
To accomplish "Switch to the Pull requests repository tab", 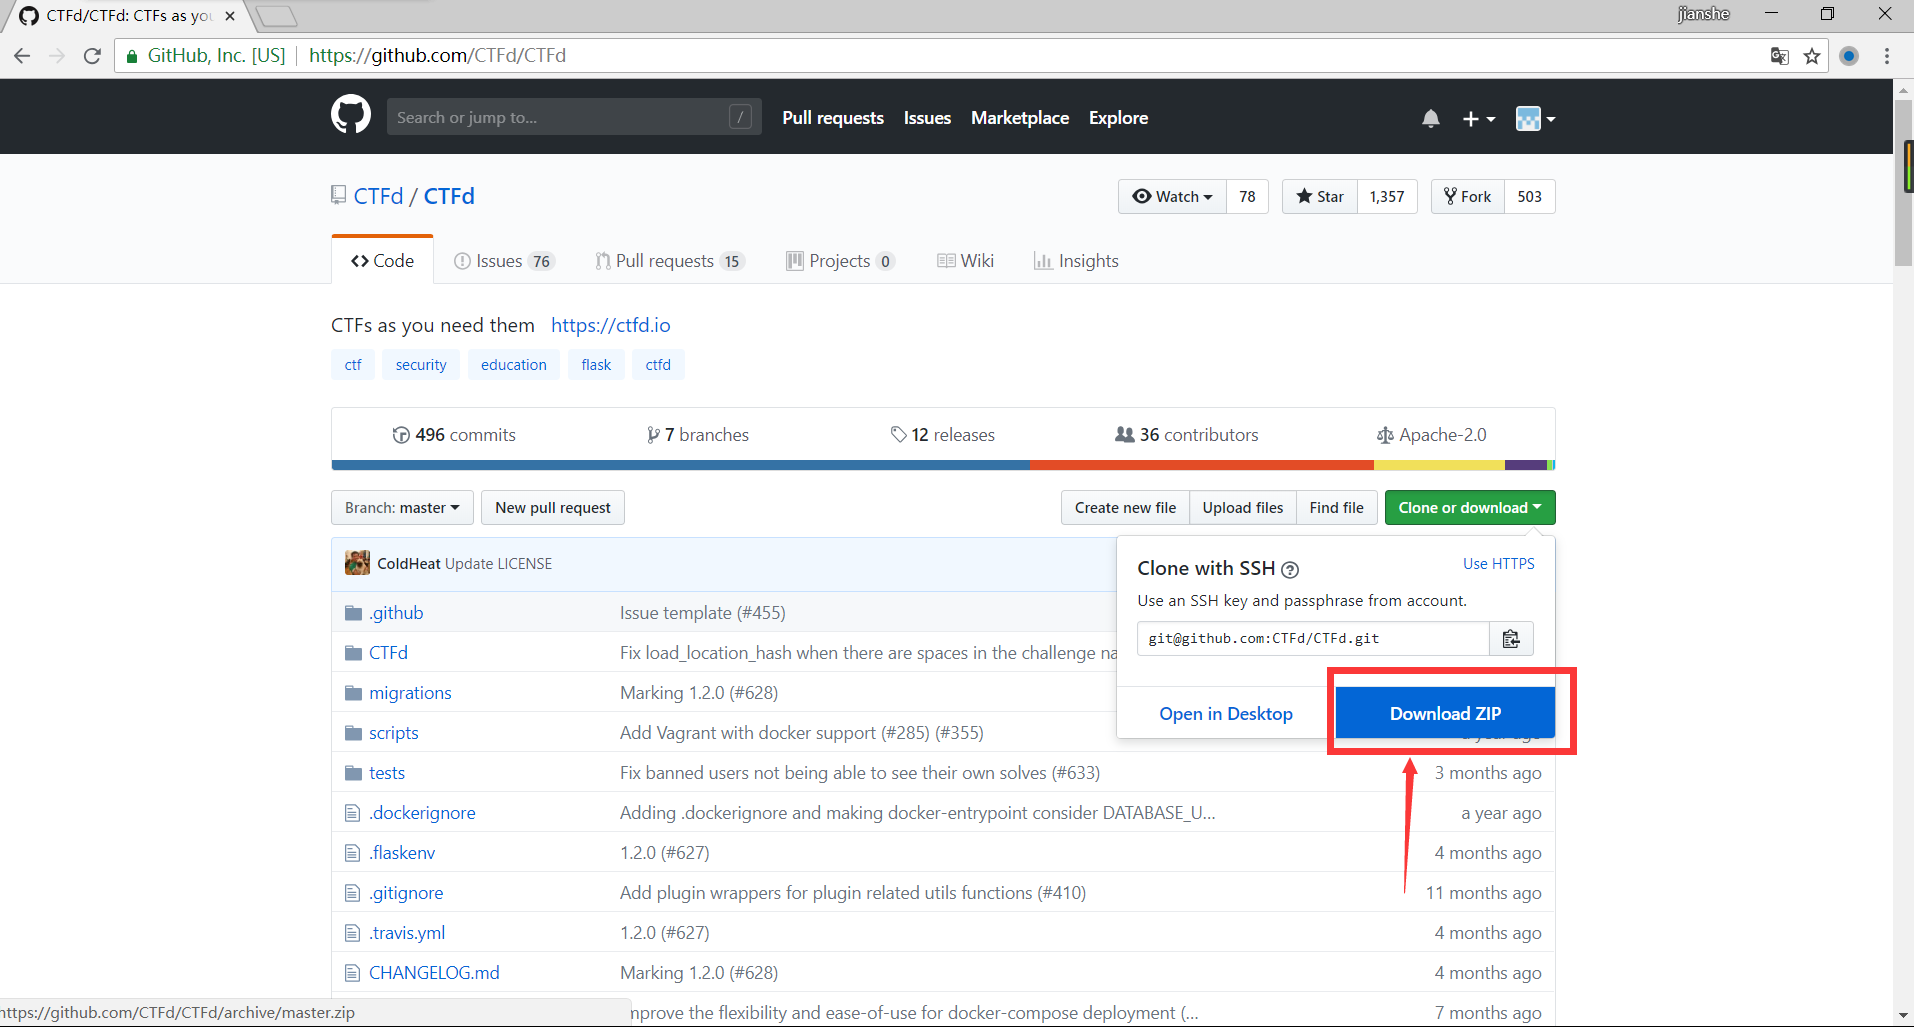I will [x=670, y=261].
